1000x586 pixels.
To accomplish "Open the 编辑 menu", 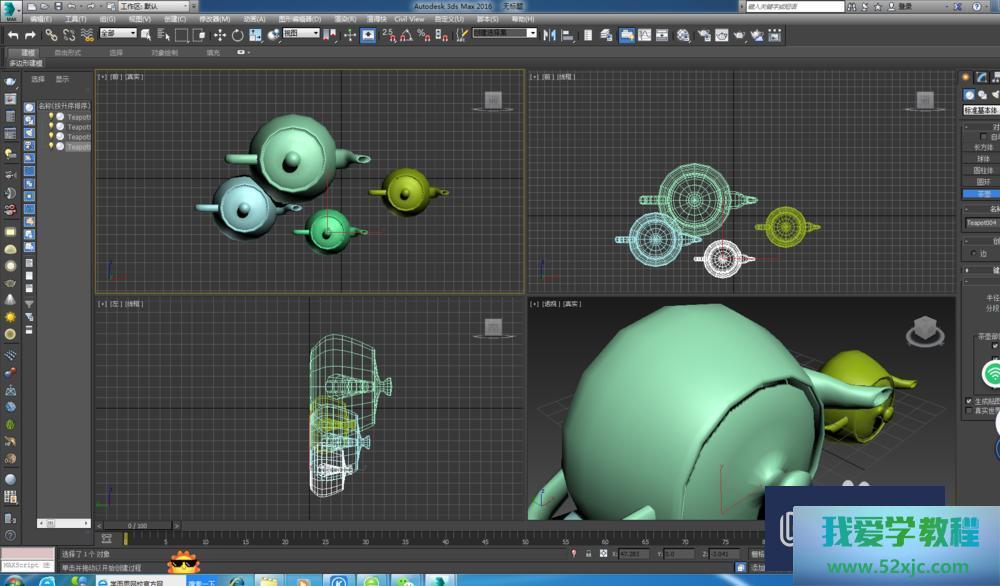I will [x=41, y=17].
